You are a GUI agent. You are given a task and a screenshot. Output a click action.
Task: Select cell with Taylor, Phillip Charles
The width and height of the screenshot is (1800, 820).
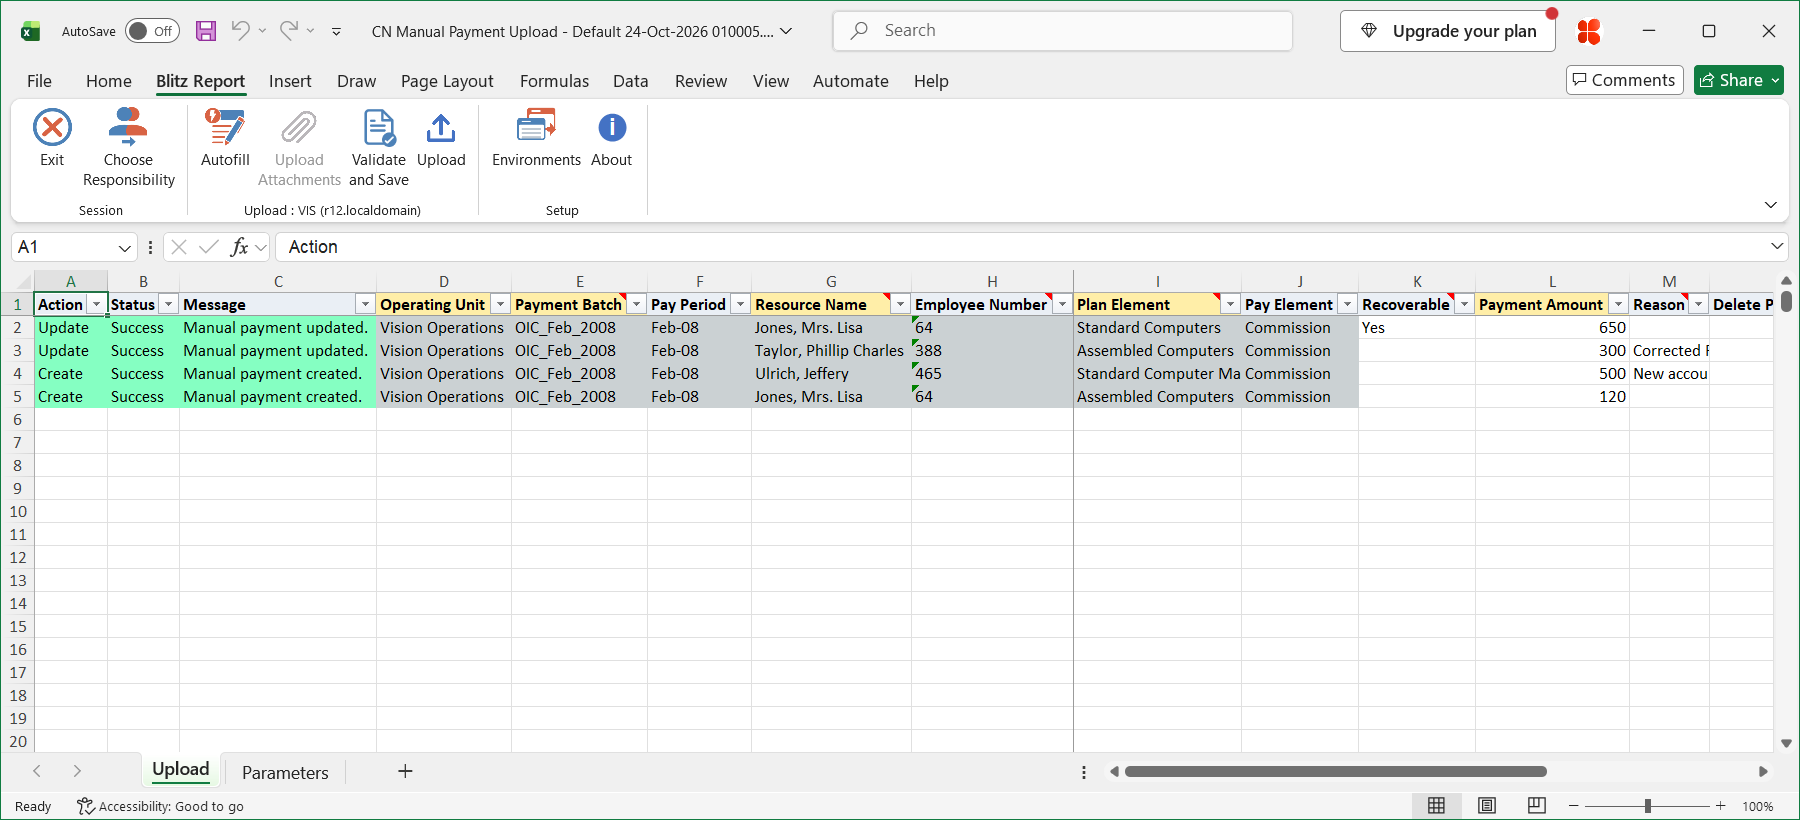(830, 350)
